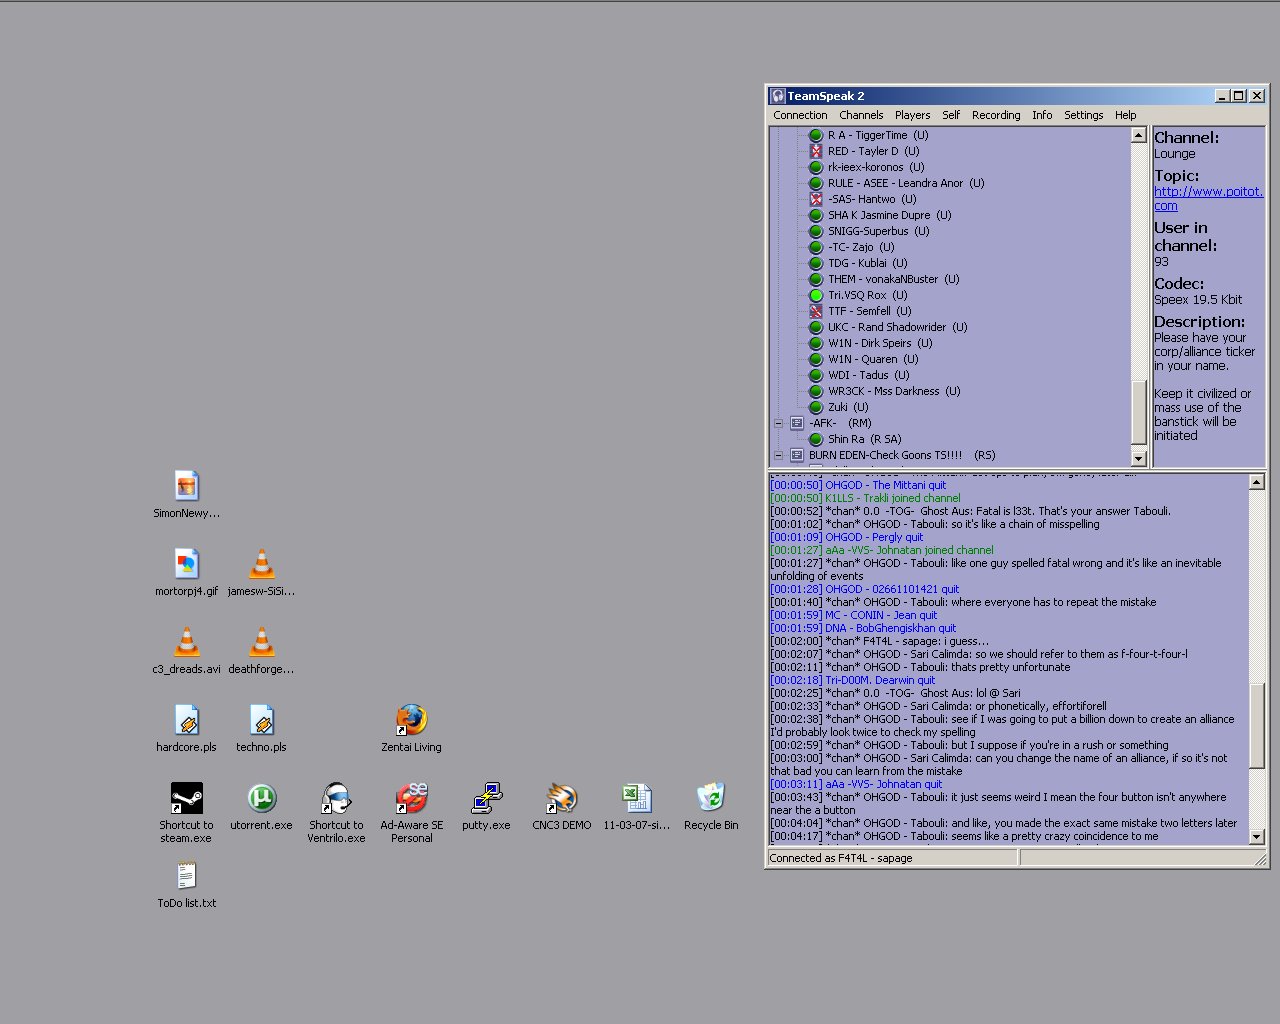Open the mortorpj4.gif desktop icon
Image resolution: width=1280 pixels, height=1024 pixels.
[187, 564]
